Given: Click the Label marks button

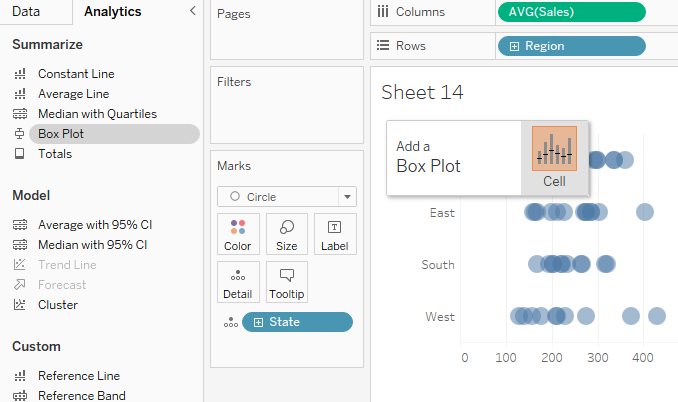Looking at the screenshot, I should tap(335, 233).
